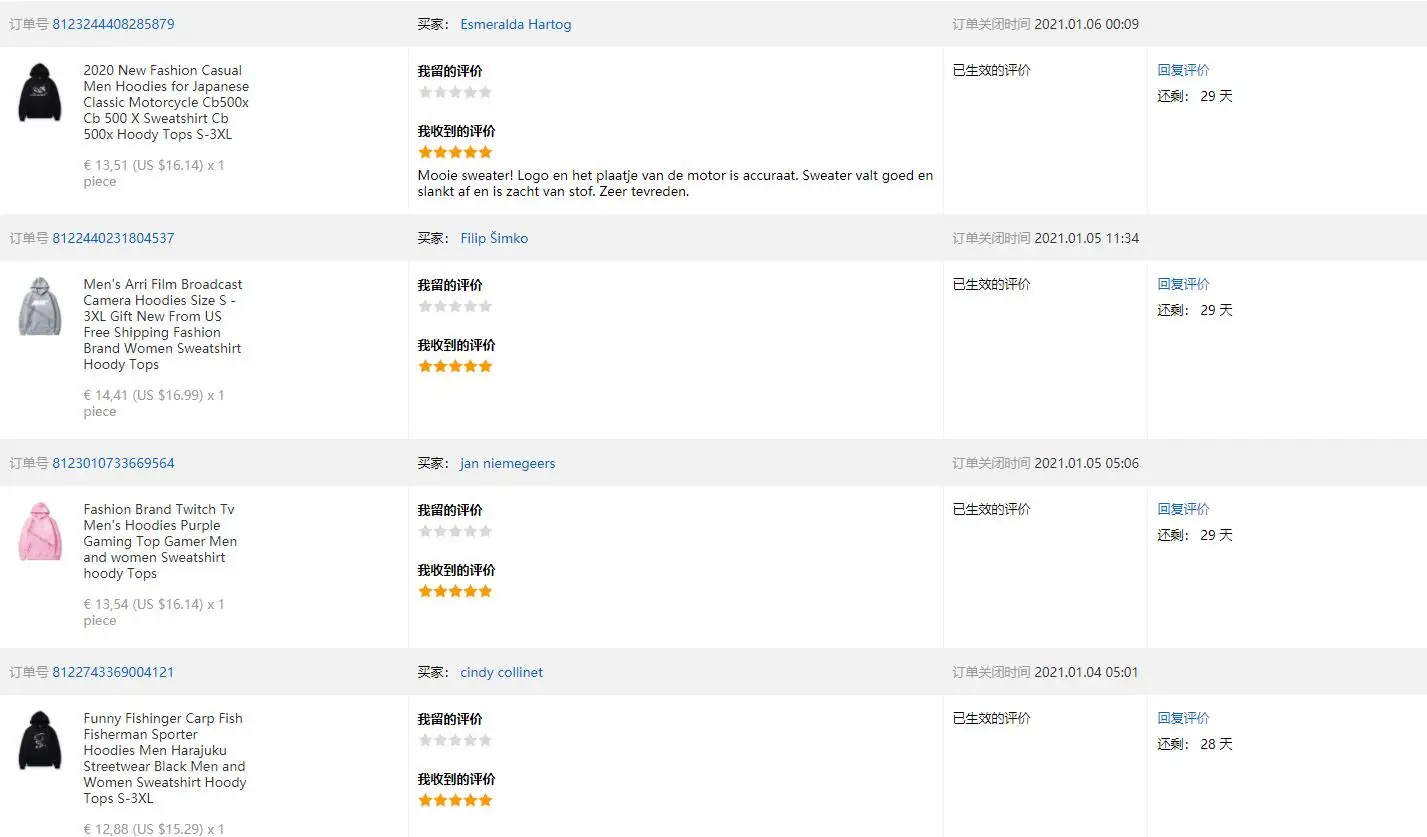Click black Motorcycle hoodie thumbnail

click(40, 92)
